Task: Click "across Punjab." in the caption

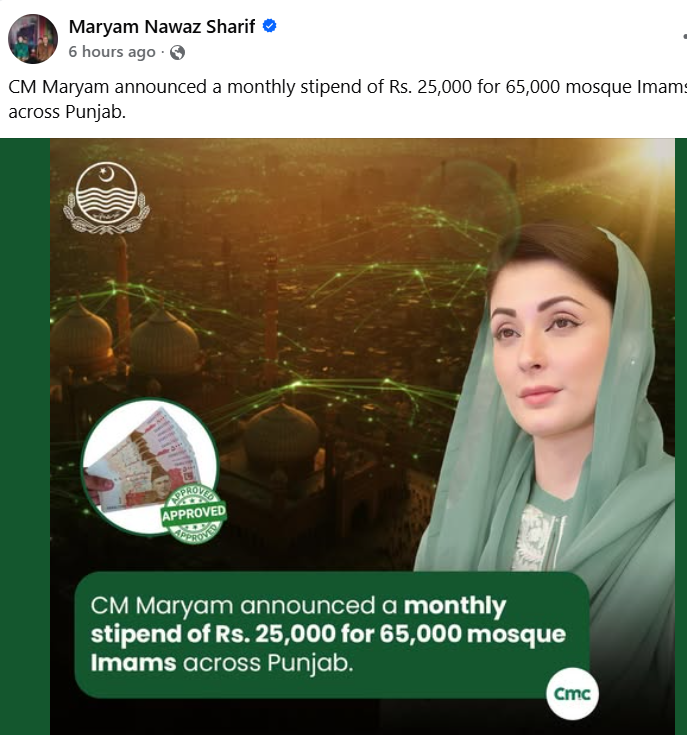Action: (67, 112)
